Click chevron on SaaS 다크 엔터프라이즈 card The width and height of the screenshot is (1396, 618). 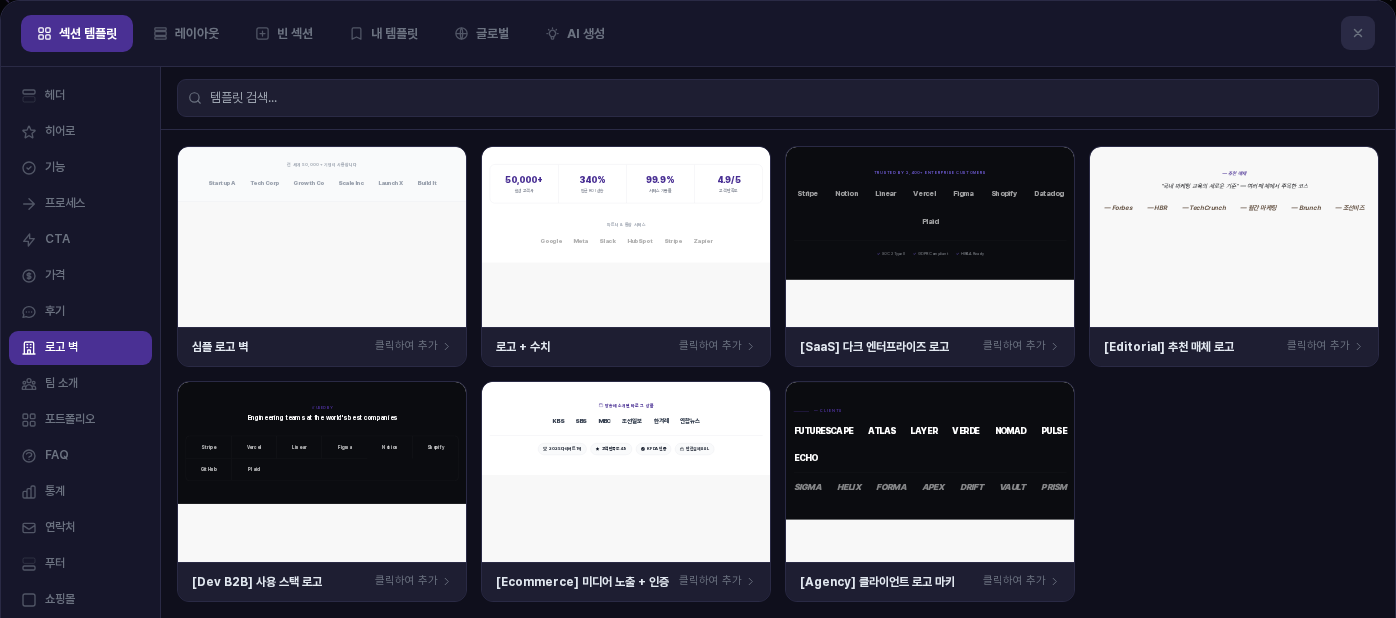[1055, 347]
